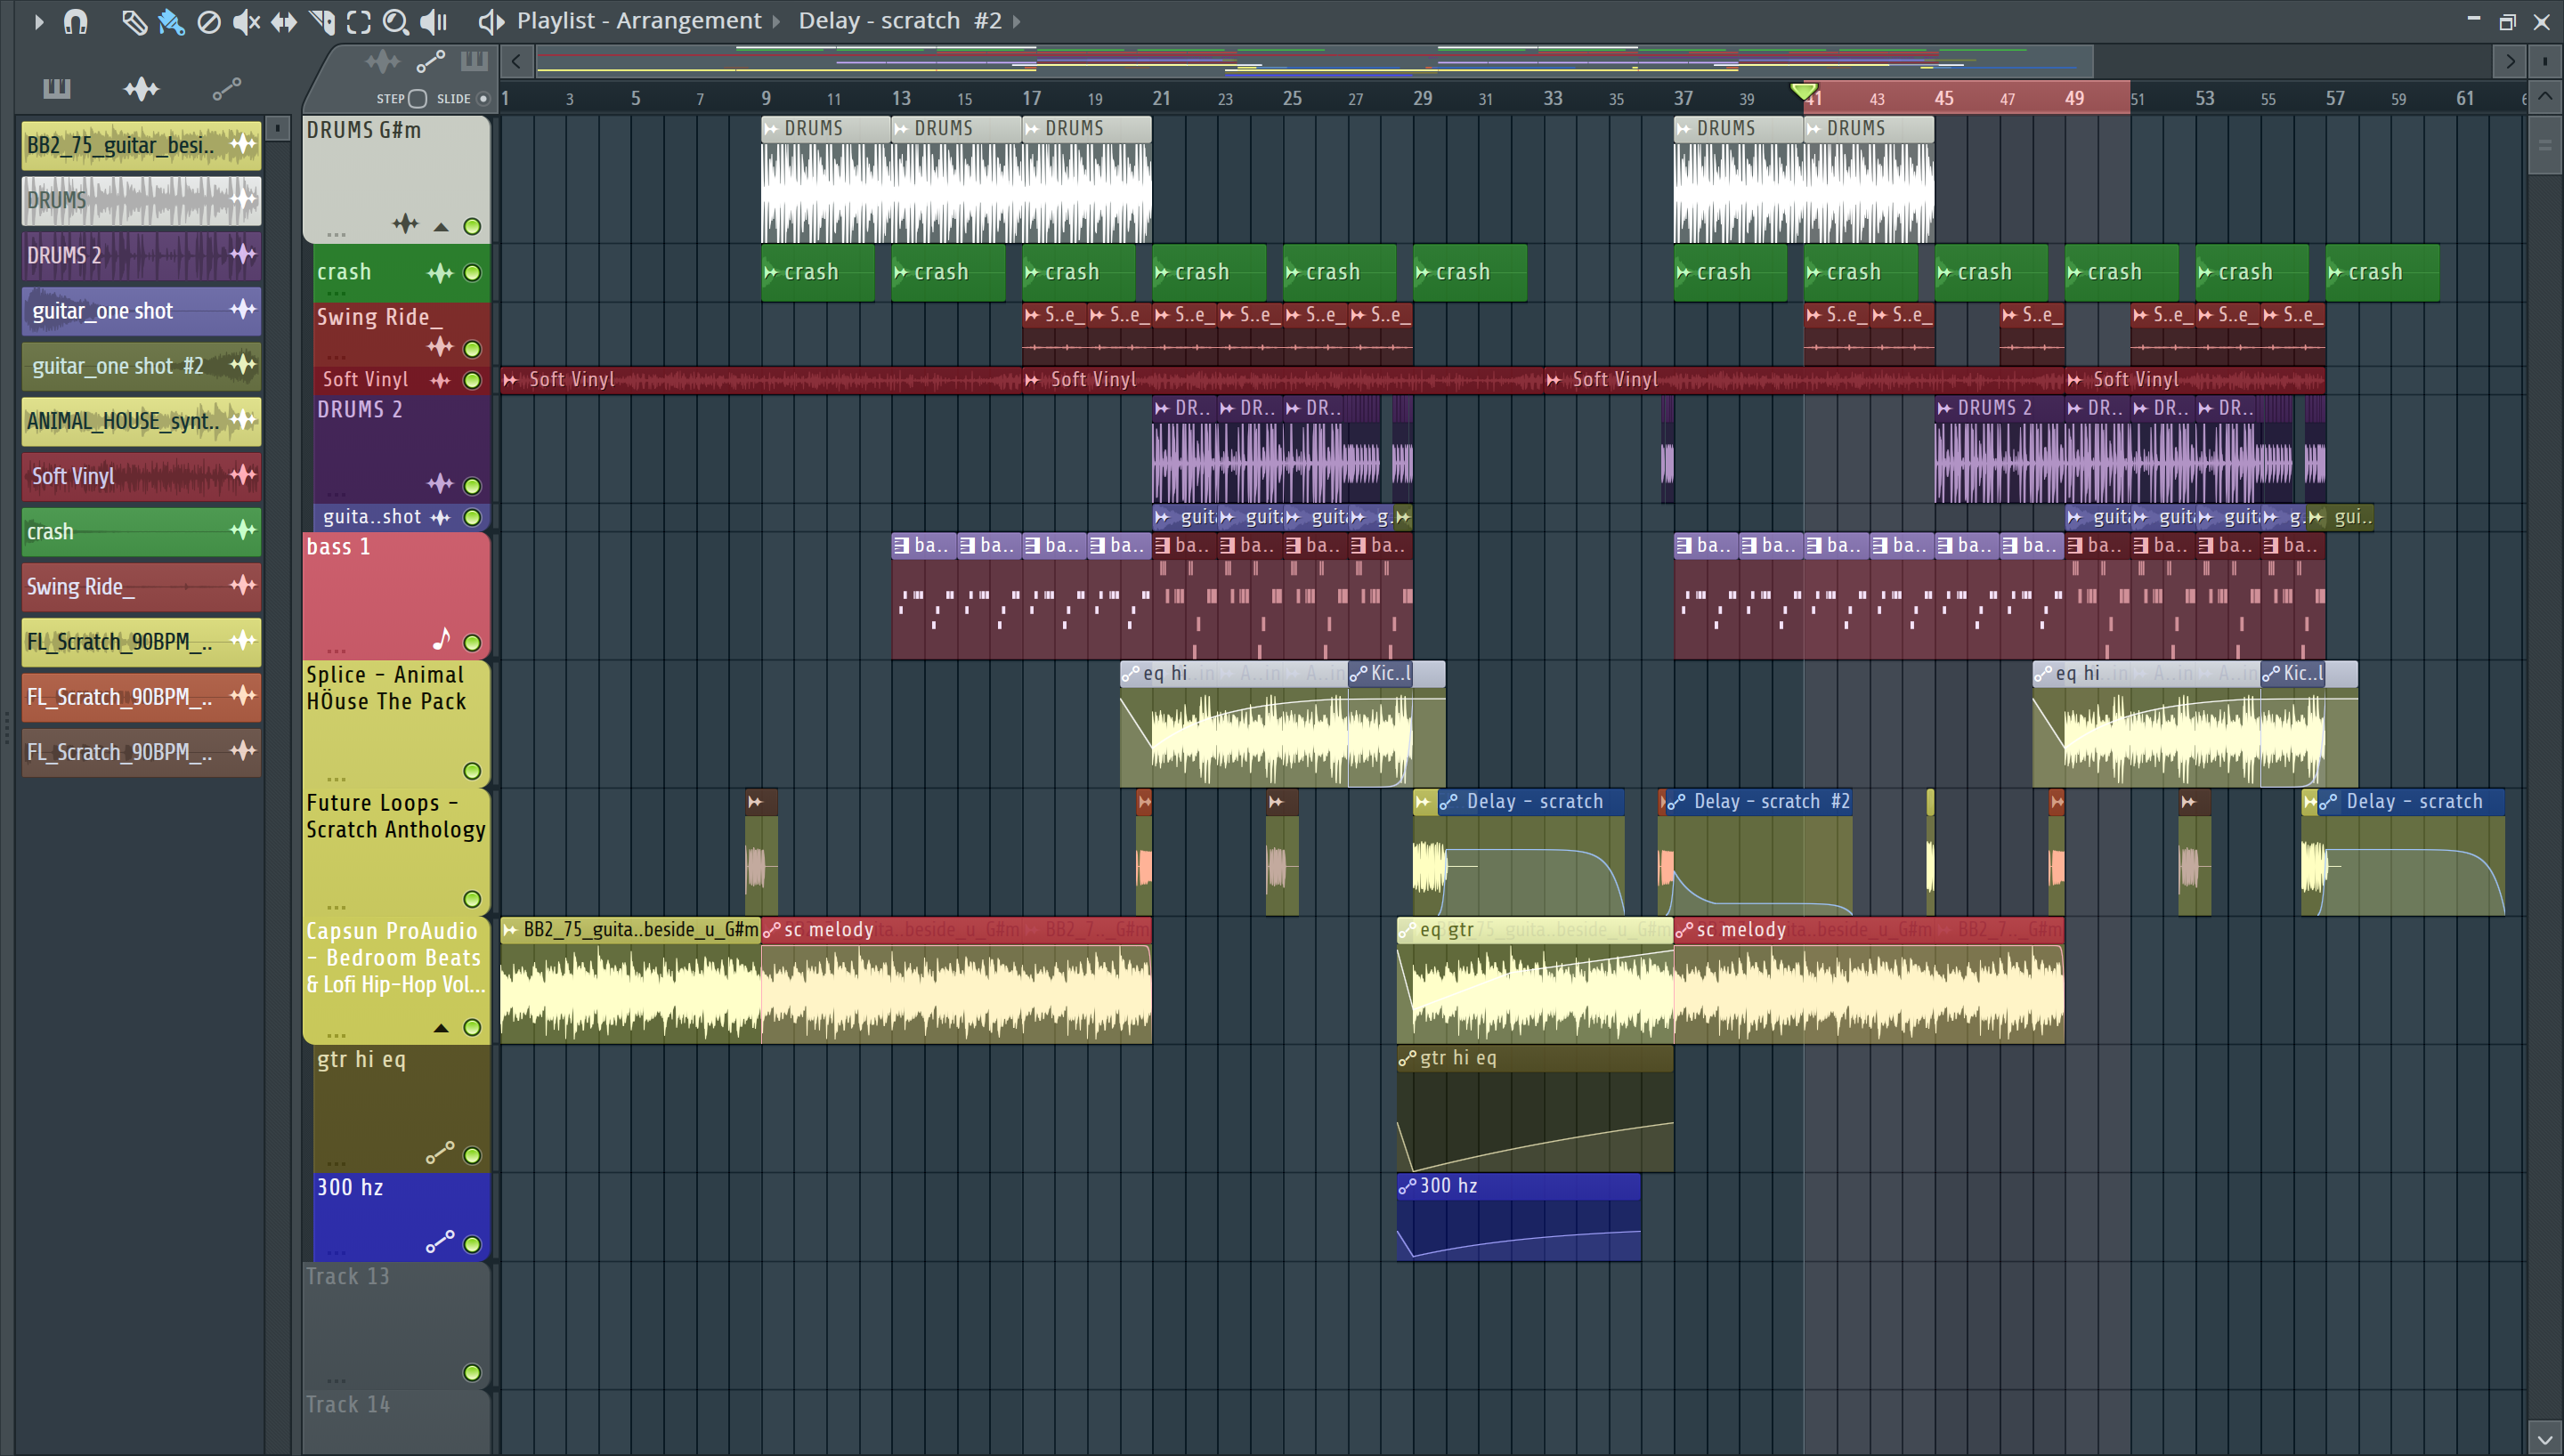The image size is (2564, 1456).
Task: Show automation clips in the picker panel
Action: (x=227, y=89)
